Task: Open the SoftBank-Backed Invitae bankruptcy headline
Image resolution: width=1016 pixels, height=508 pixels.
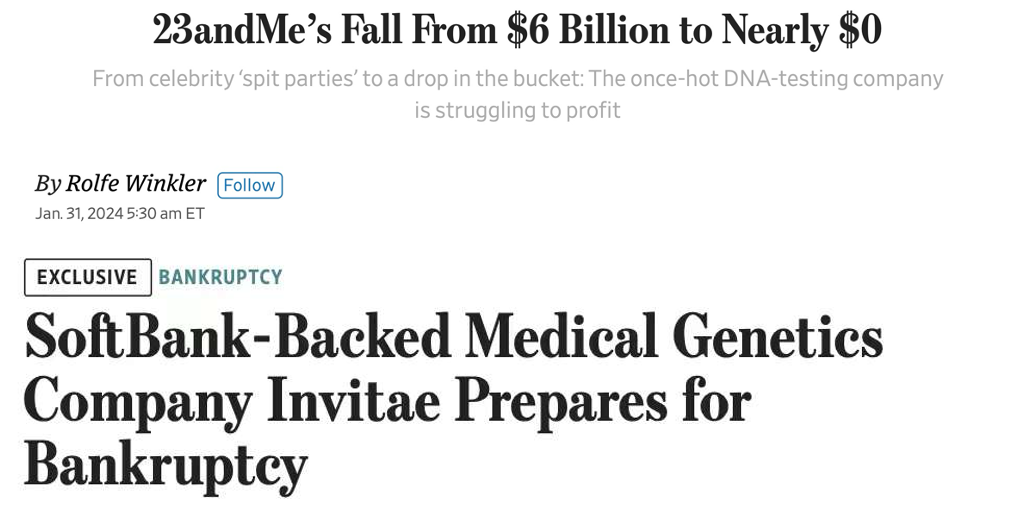Action: (453, 400)
